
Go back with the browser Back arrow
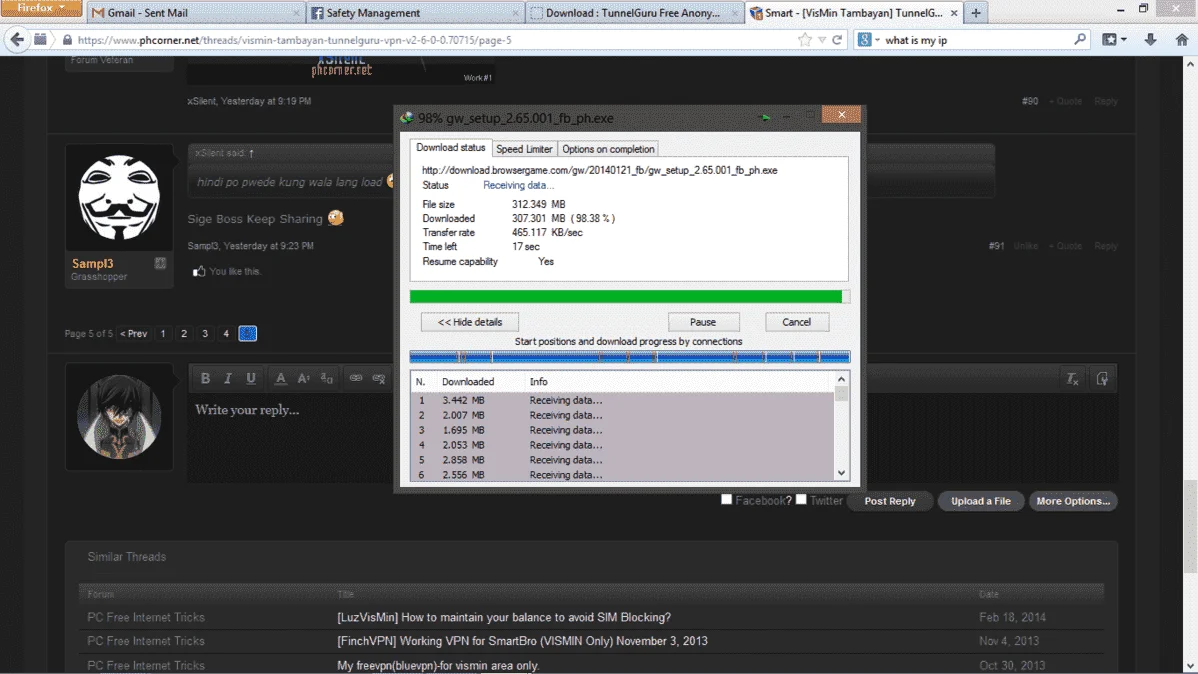pos(17,40)
